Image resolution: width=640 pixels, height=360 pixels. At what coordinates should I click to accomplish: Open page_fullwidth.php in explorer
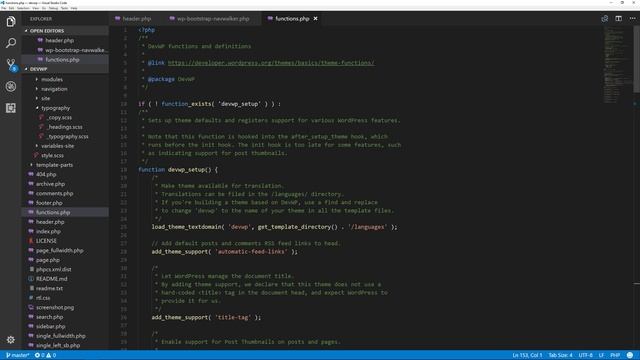pyautogui.click(x=60, y=250)
